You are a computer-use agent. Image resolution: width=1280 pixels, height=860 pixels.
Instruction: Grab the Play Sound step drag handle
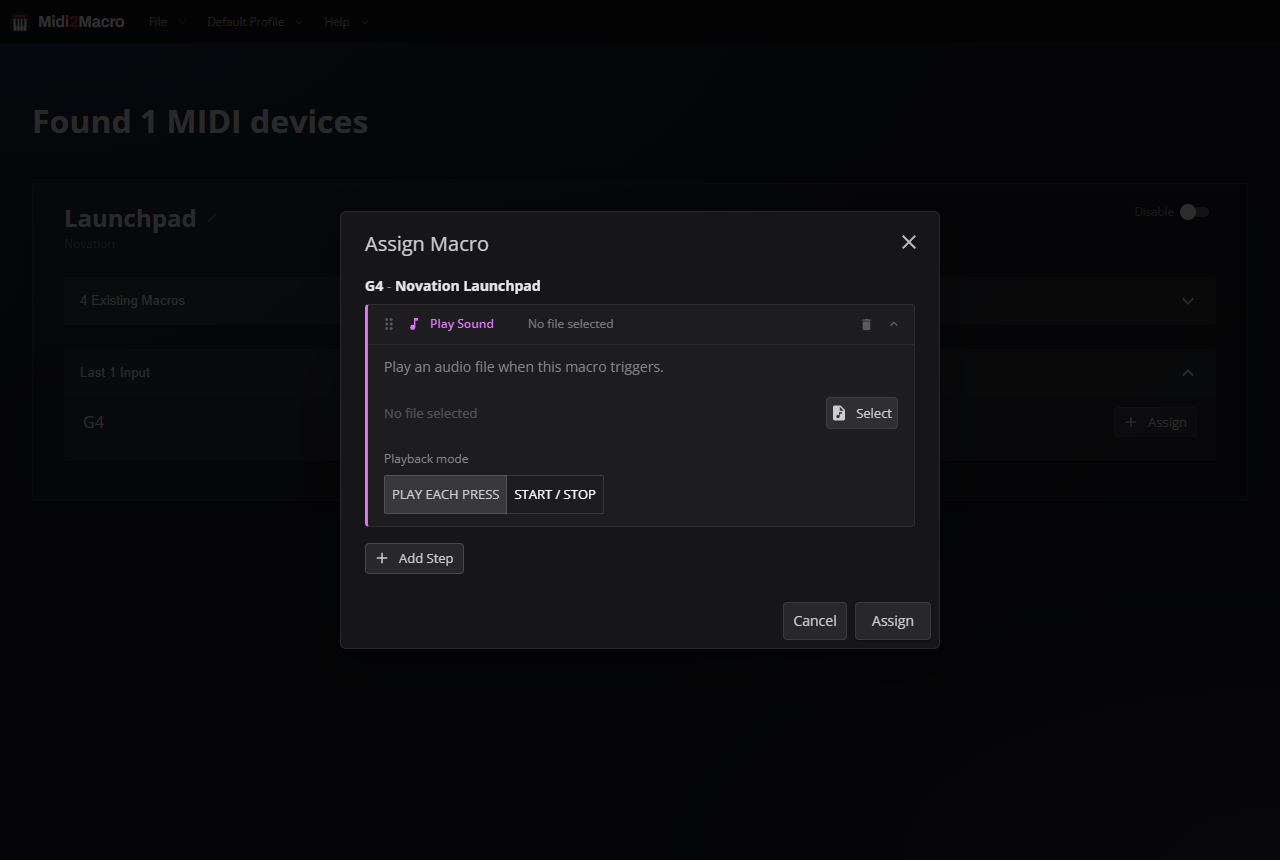[x=389, y=324]
